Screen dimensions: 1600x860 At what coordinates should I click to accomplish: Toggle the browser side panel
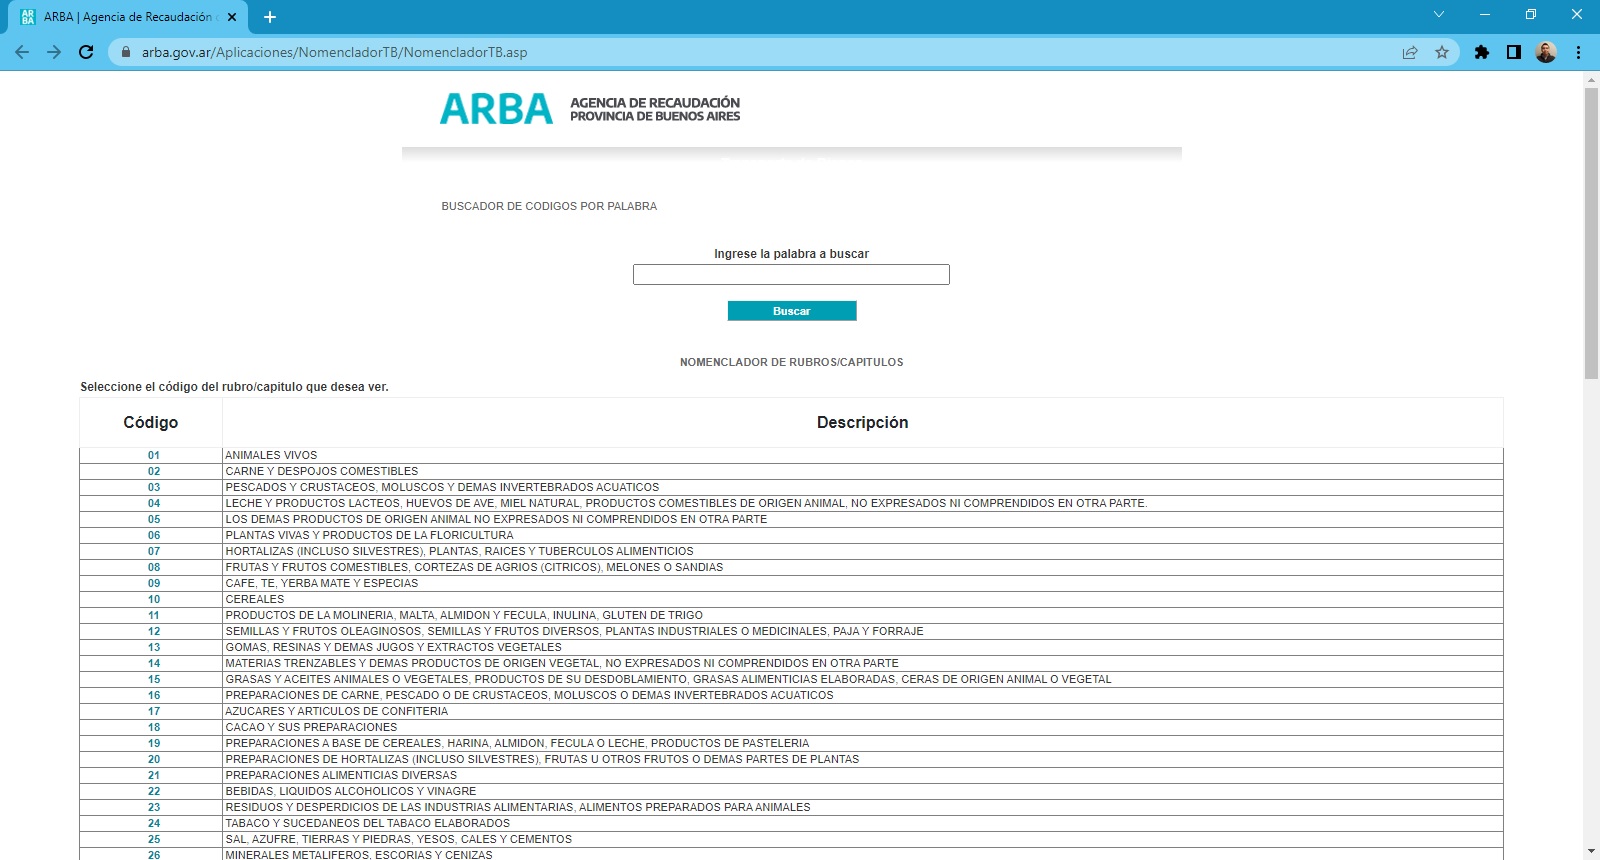pos(1514,52)
